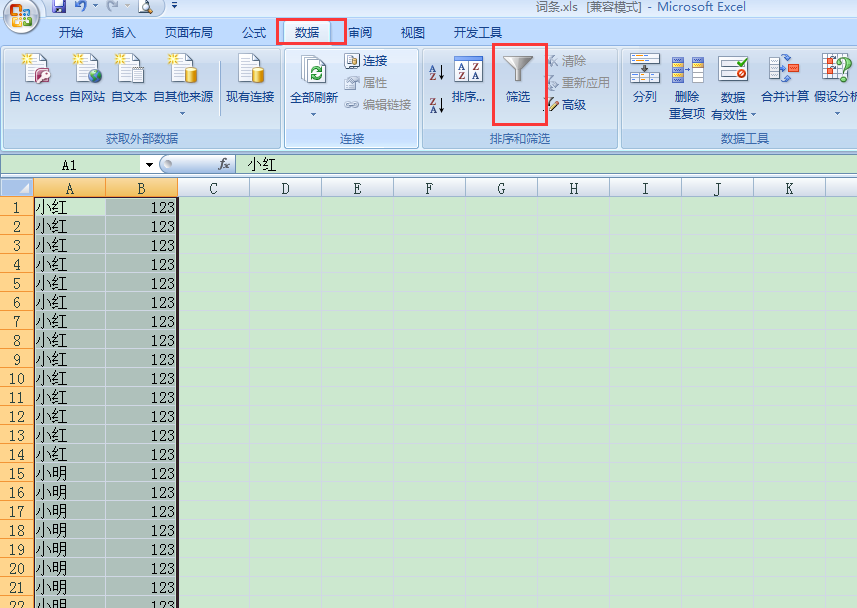
Task: Click the Name Box showing A1
Action: coord(70,165)
